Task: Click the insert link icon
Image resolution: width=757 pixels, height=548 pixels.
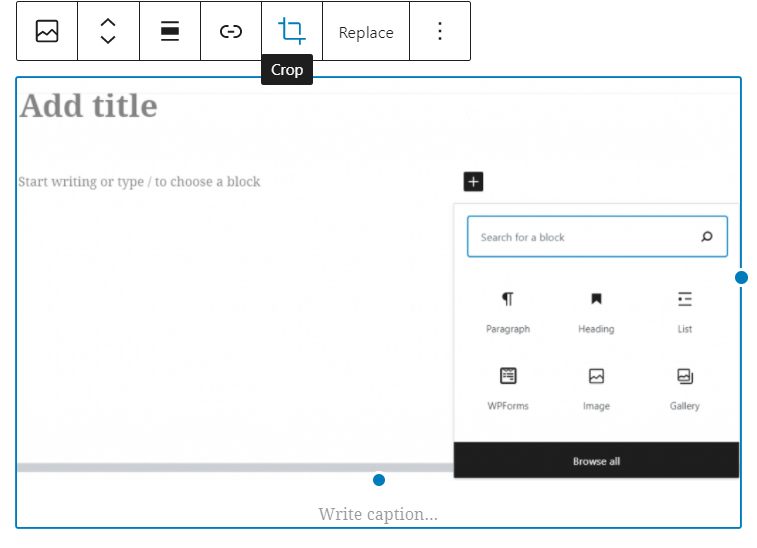Action: click(231, 32)
